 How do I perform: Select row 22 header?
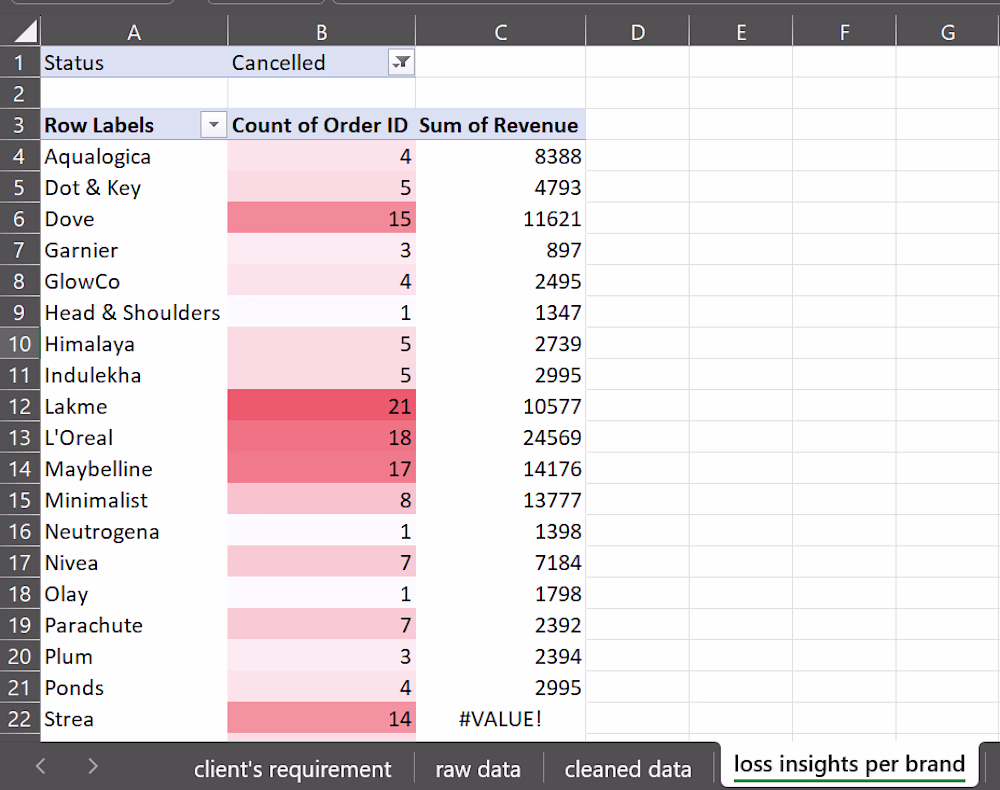[x=20, y=719]
